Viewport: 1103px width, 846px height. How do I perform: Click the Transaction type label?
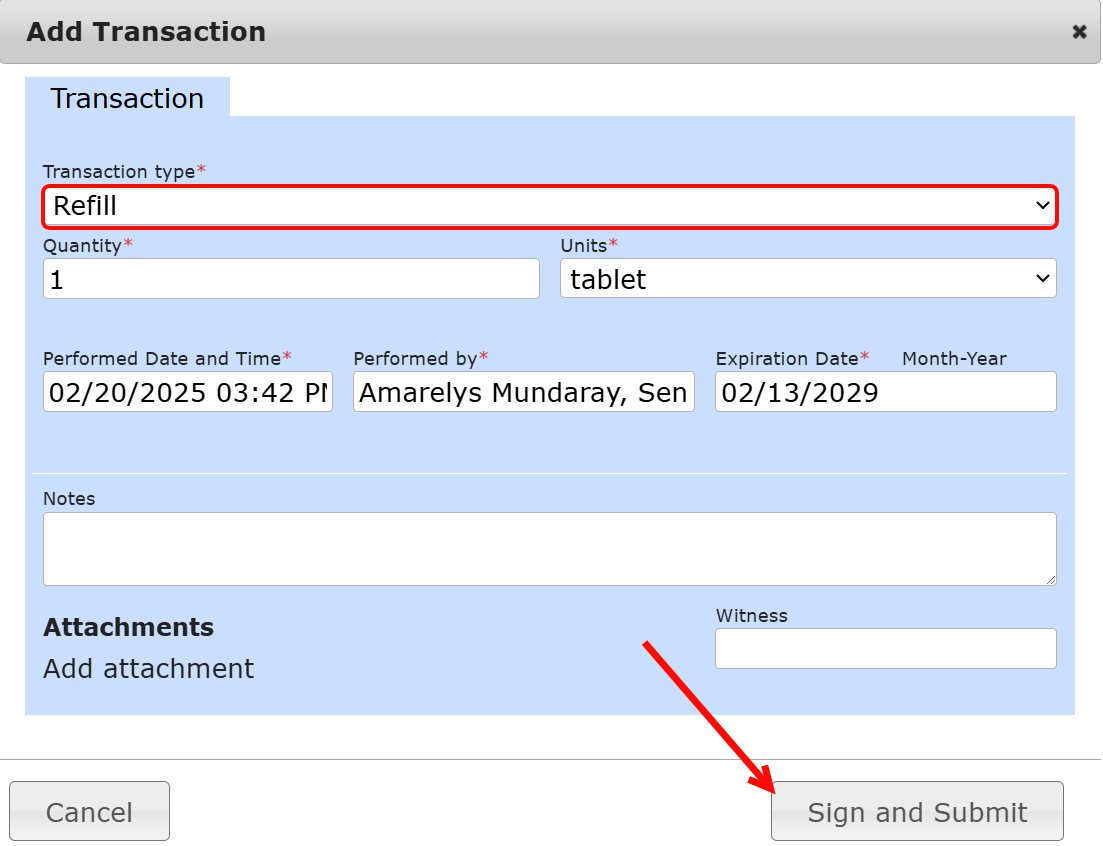pos(119,172)
